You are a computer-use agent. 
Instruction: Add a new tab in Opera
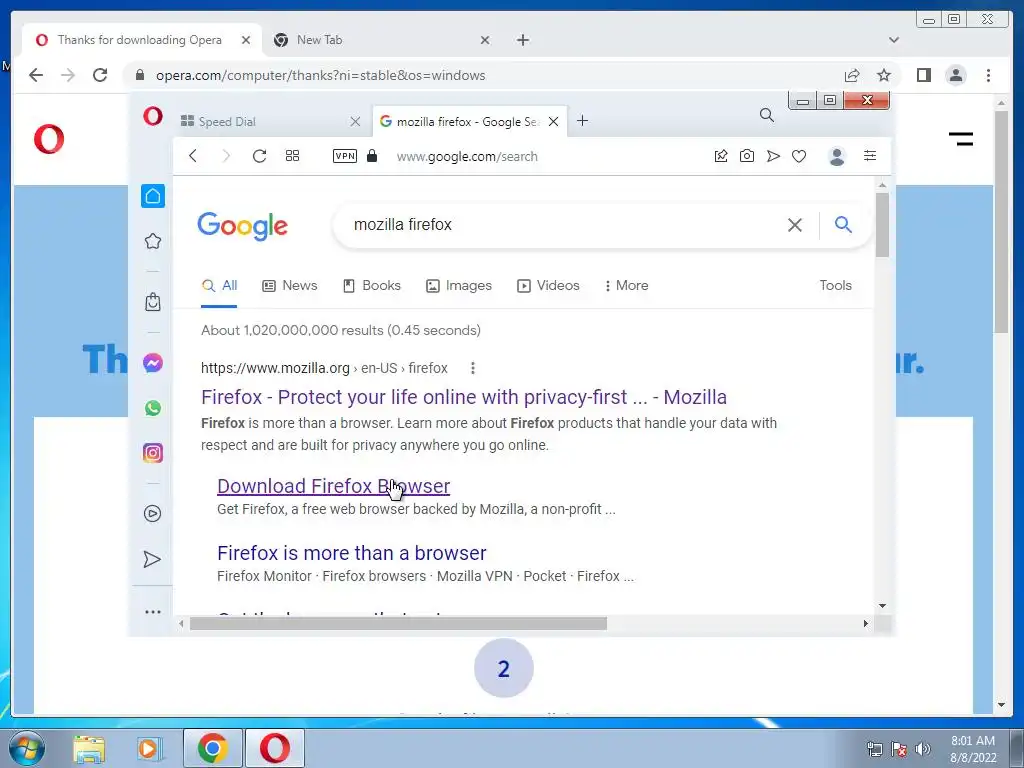pyautogui.click(x=583, y=121)
